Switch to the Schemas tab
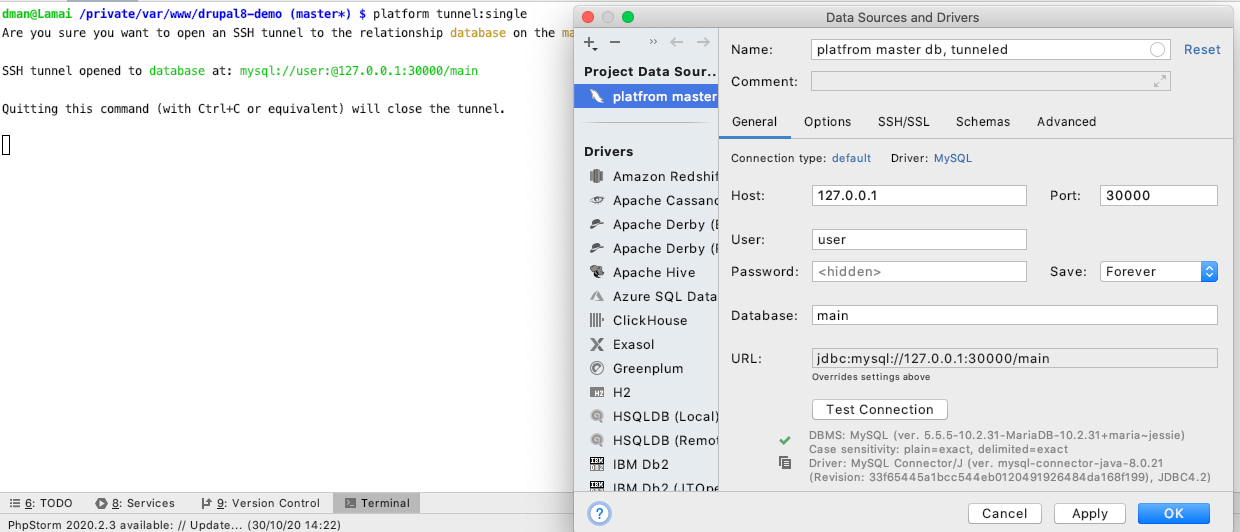1240x532 pixels. (983, 121)
